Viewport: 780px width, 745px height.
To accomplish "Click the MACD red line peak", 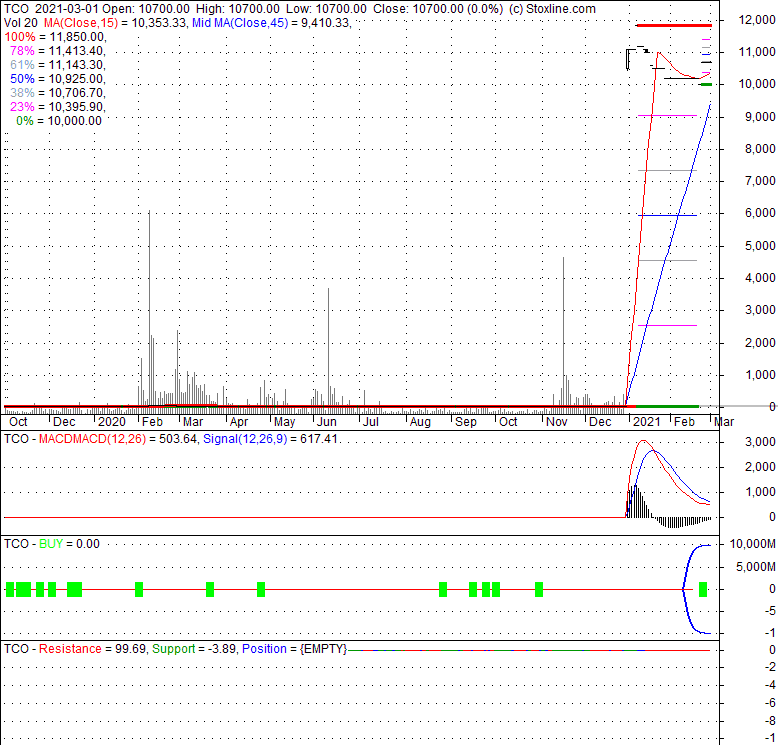I will (643, 441).
